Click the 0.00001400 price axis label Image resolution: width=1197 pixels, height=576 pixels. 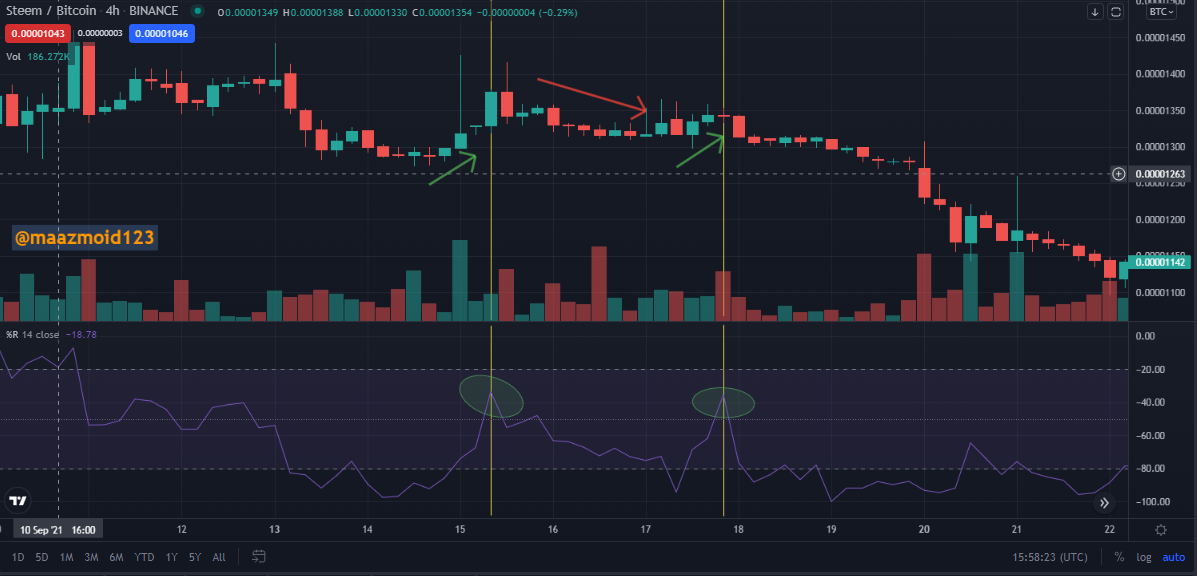pos(1160,74)
